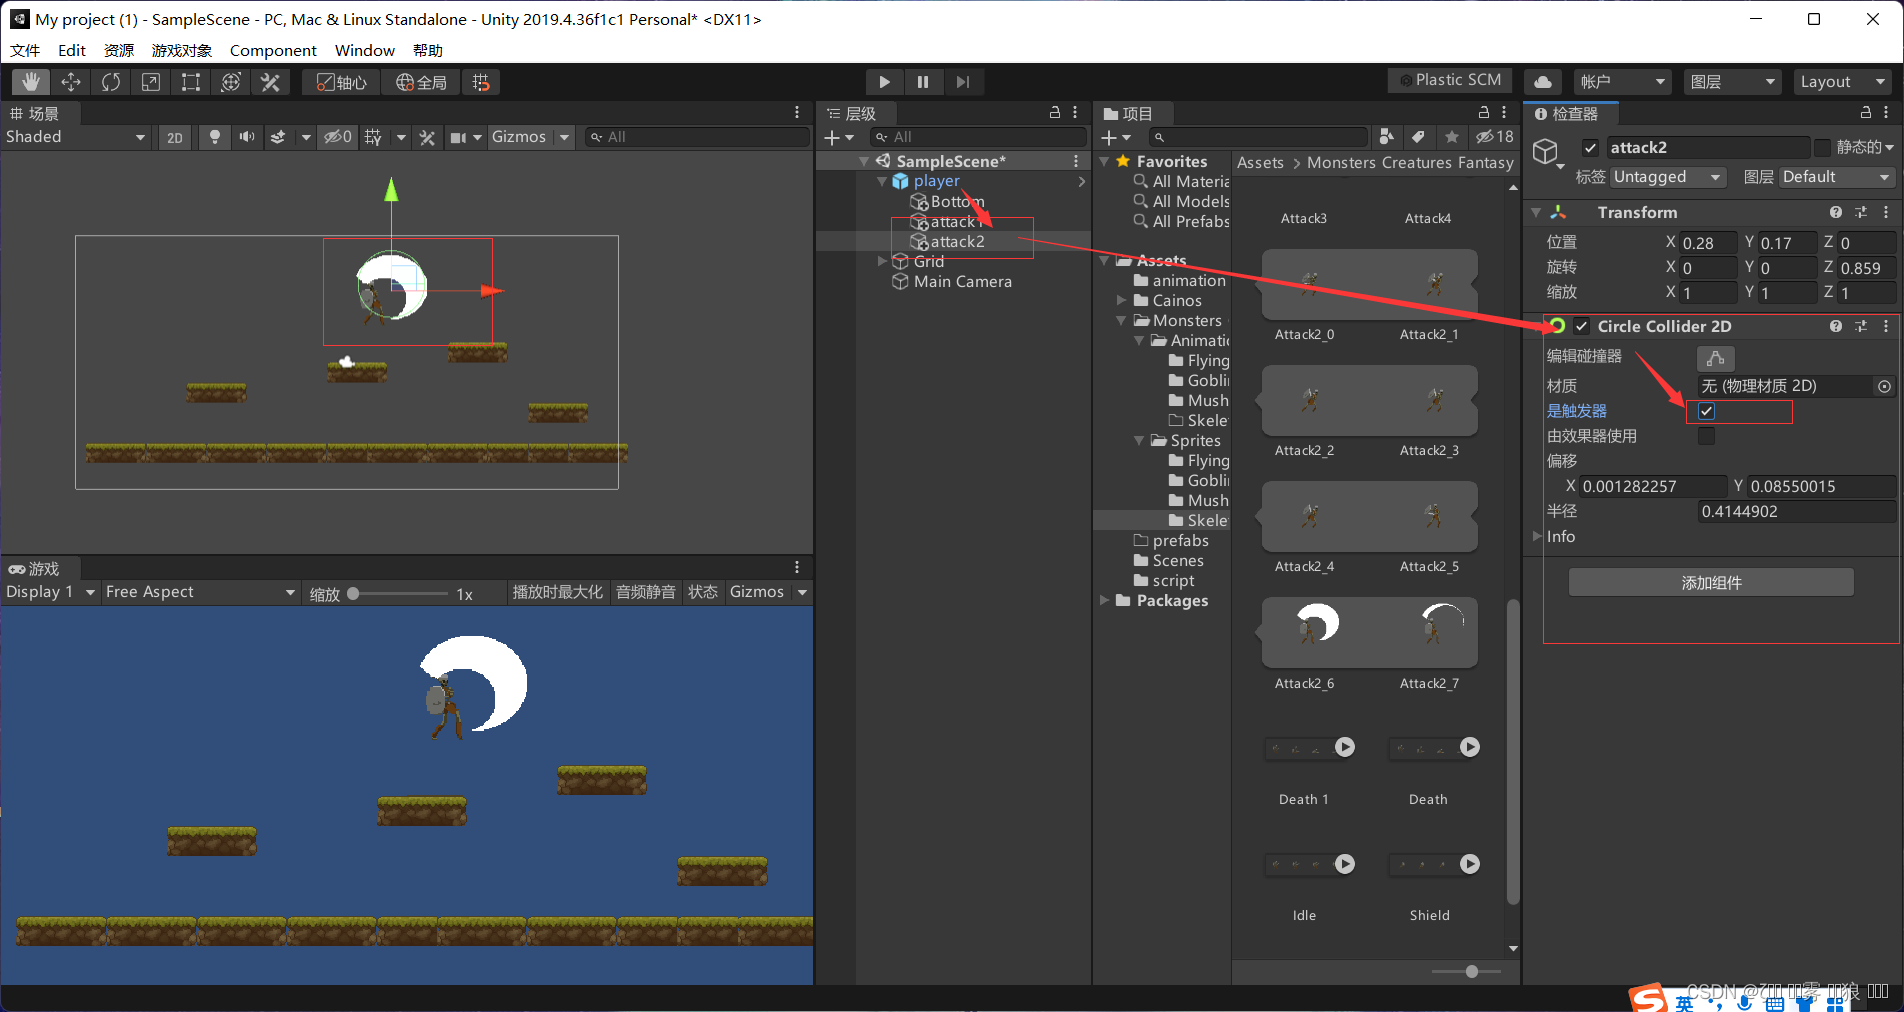Image resolution: width=1904 pixels, height=1012 pixels.
Task: Expand the Grid object in Hierarchy
Action: click(882, 261)
